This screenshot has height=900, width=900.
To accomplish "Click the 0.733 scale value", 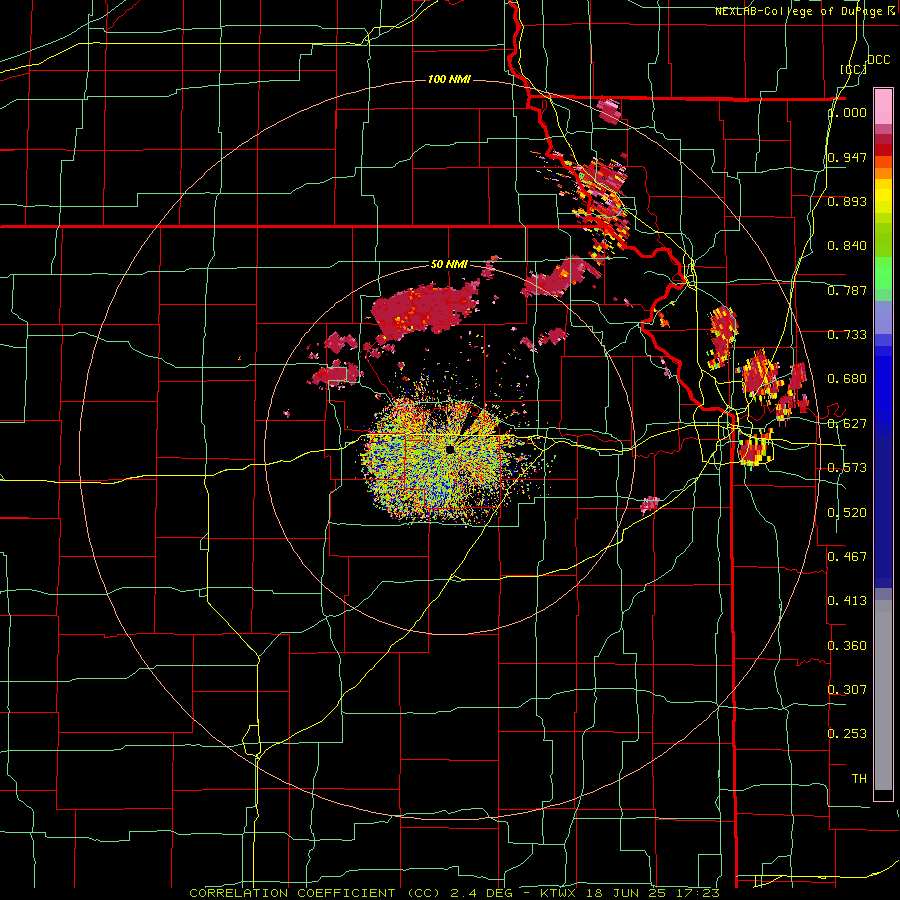I will tap(847, 335).
